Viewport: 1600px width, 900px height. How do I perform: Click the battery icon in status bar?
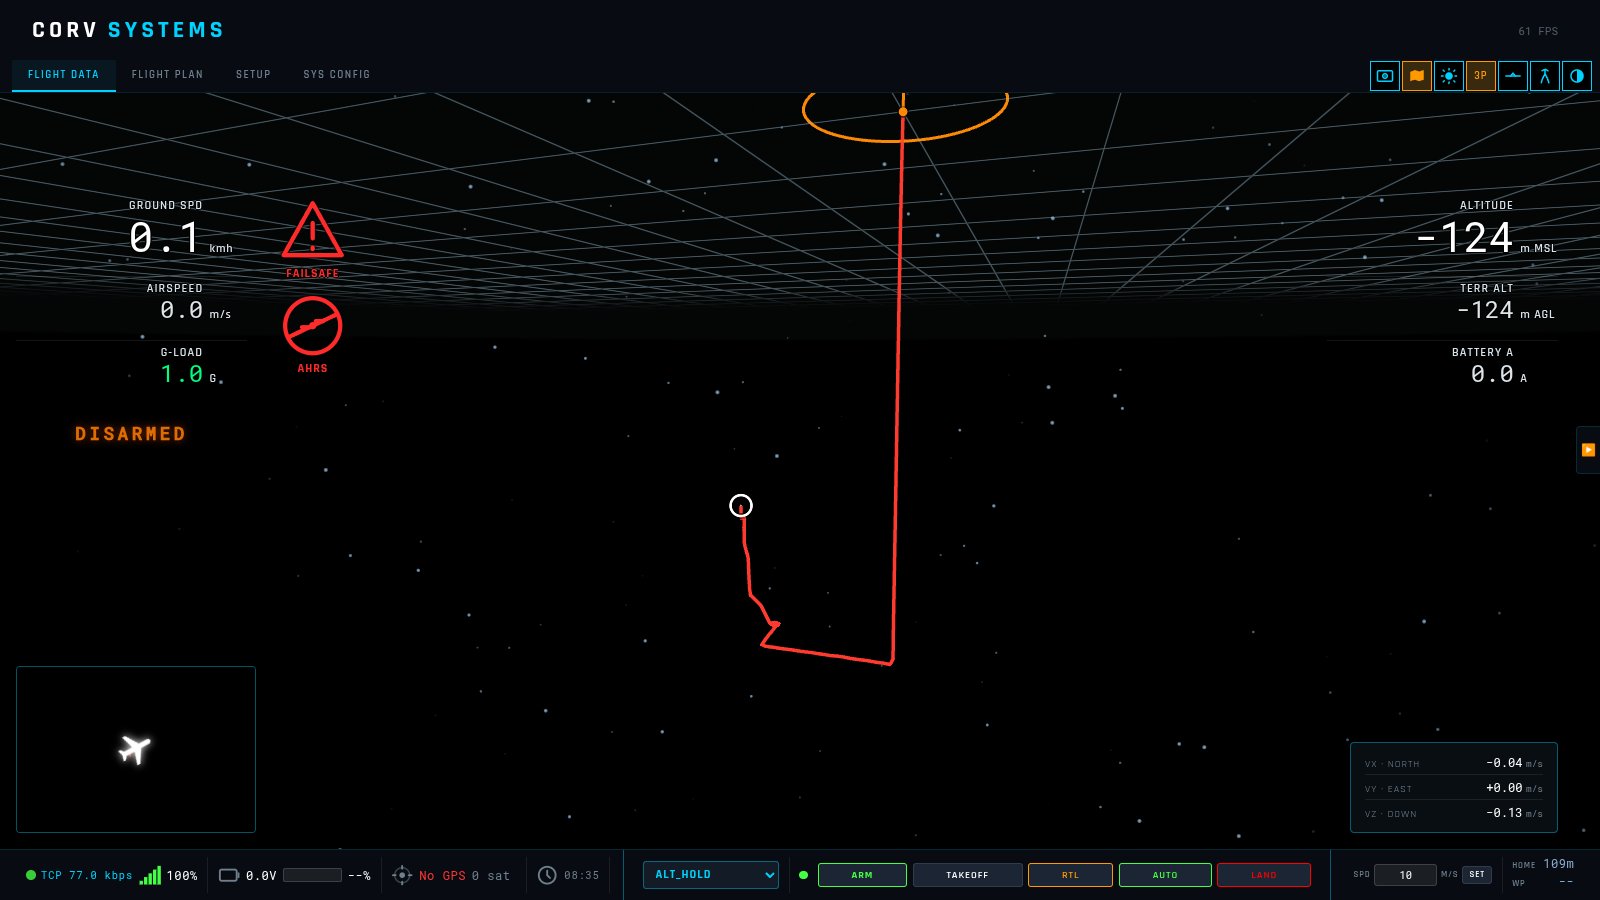229,875
